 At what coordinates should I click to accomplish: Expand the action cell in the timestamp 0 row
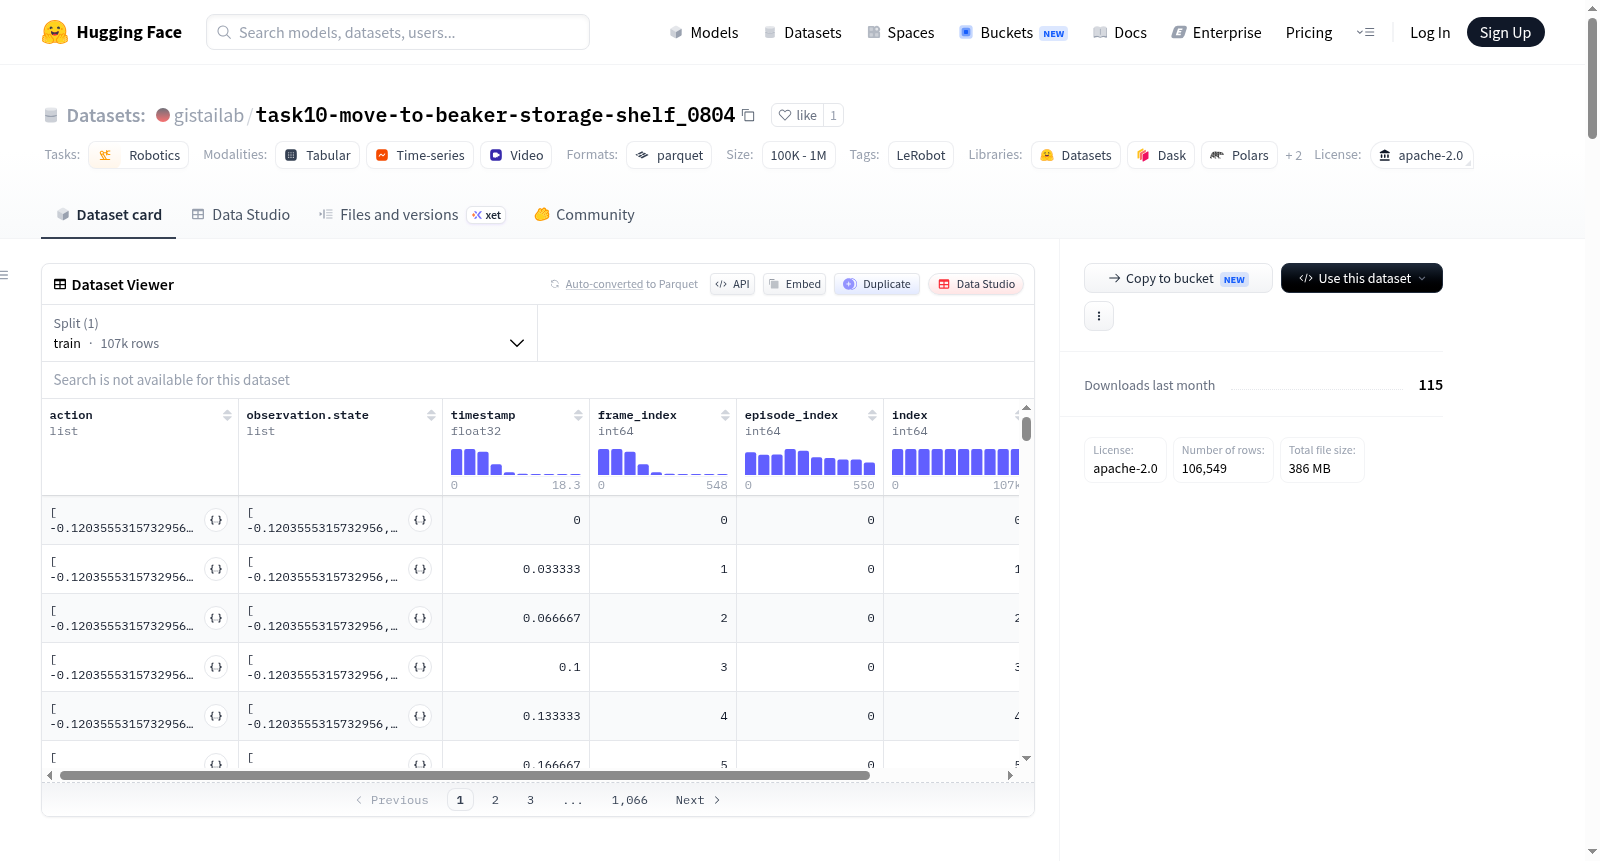tap(216, 520)
